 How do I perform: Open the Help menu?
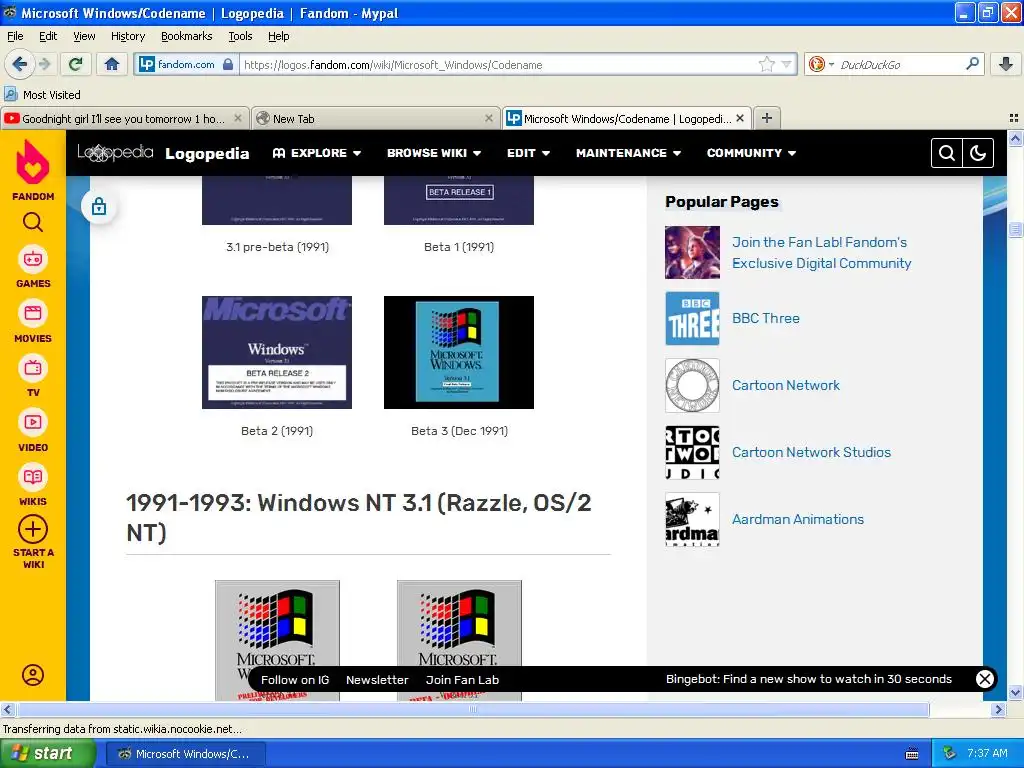pos(279,36)
